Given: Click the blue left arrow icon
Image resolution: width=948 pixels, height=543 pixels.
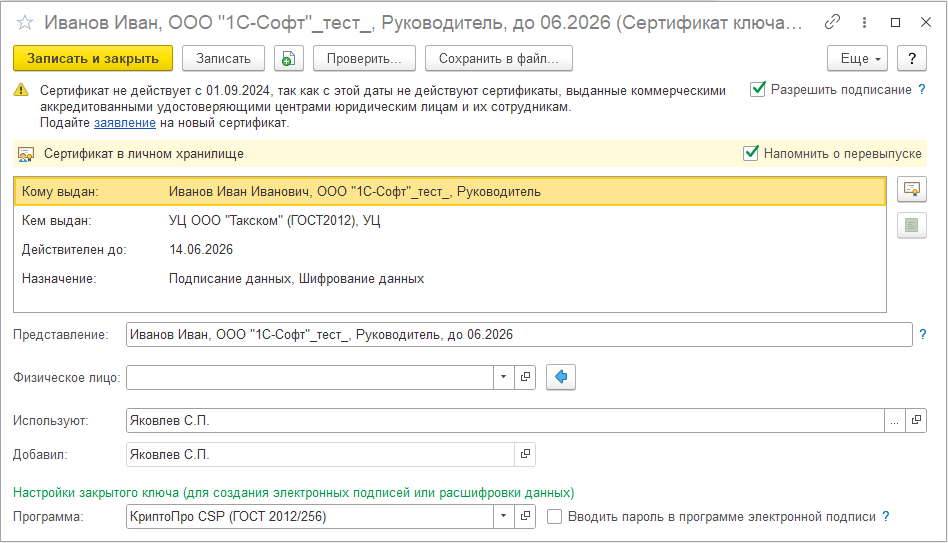Looking at the screenshot, I should click(561, 377).
